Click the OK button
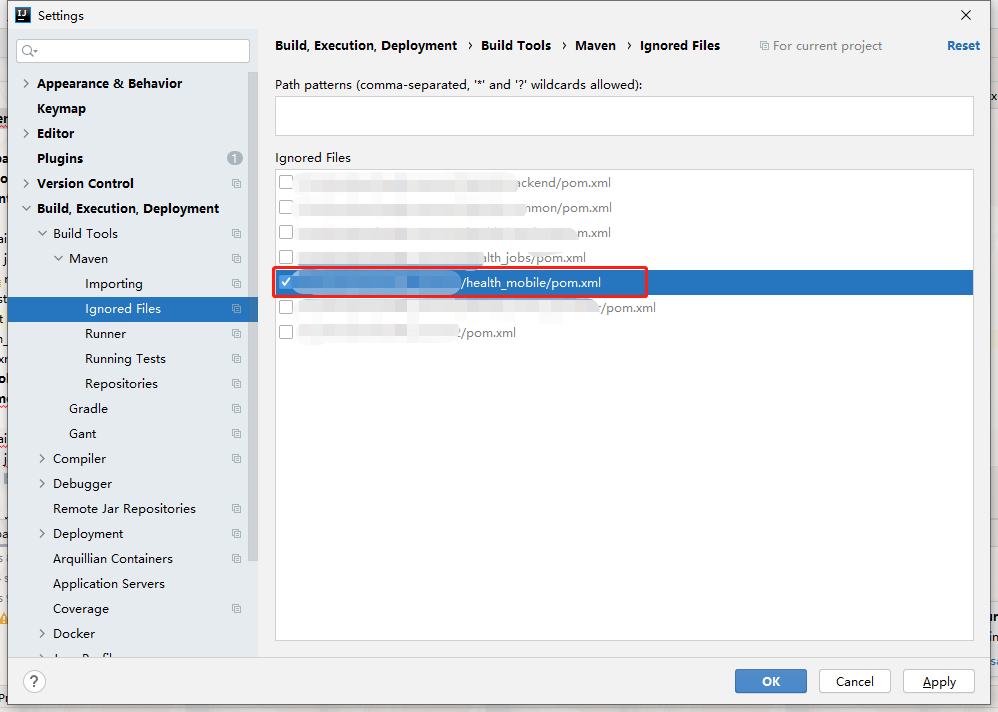This screenshot has height=712, width=998. point(771,681)
